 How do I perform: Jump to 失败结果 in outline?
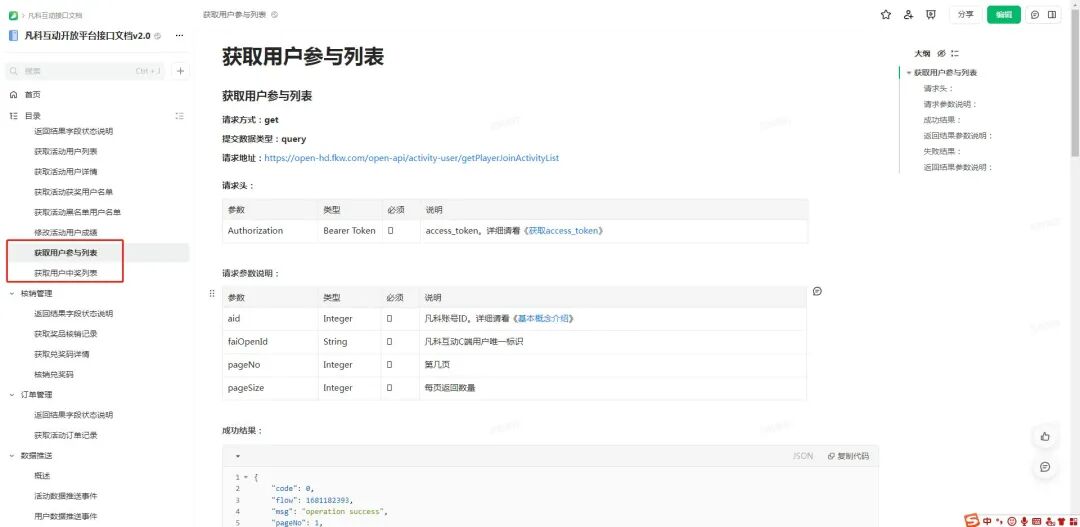coord(942,152)
